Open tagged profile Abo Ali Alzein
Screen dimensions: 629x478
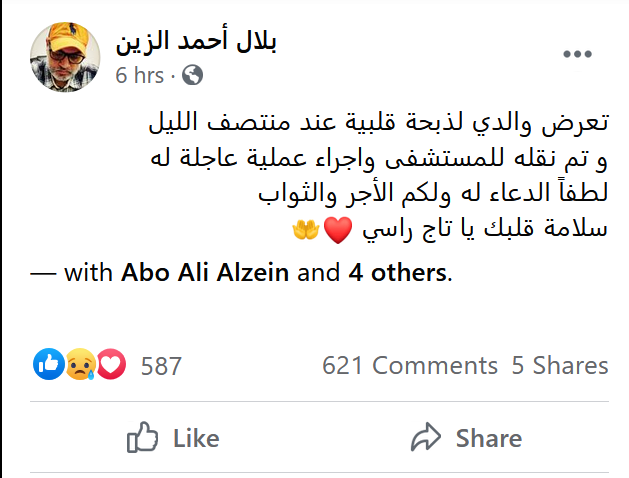(205, 273)
